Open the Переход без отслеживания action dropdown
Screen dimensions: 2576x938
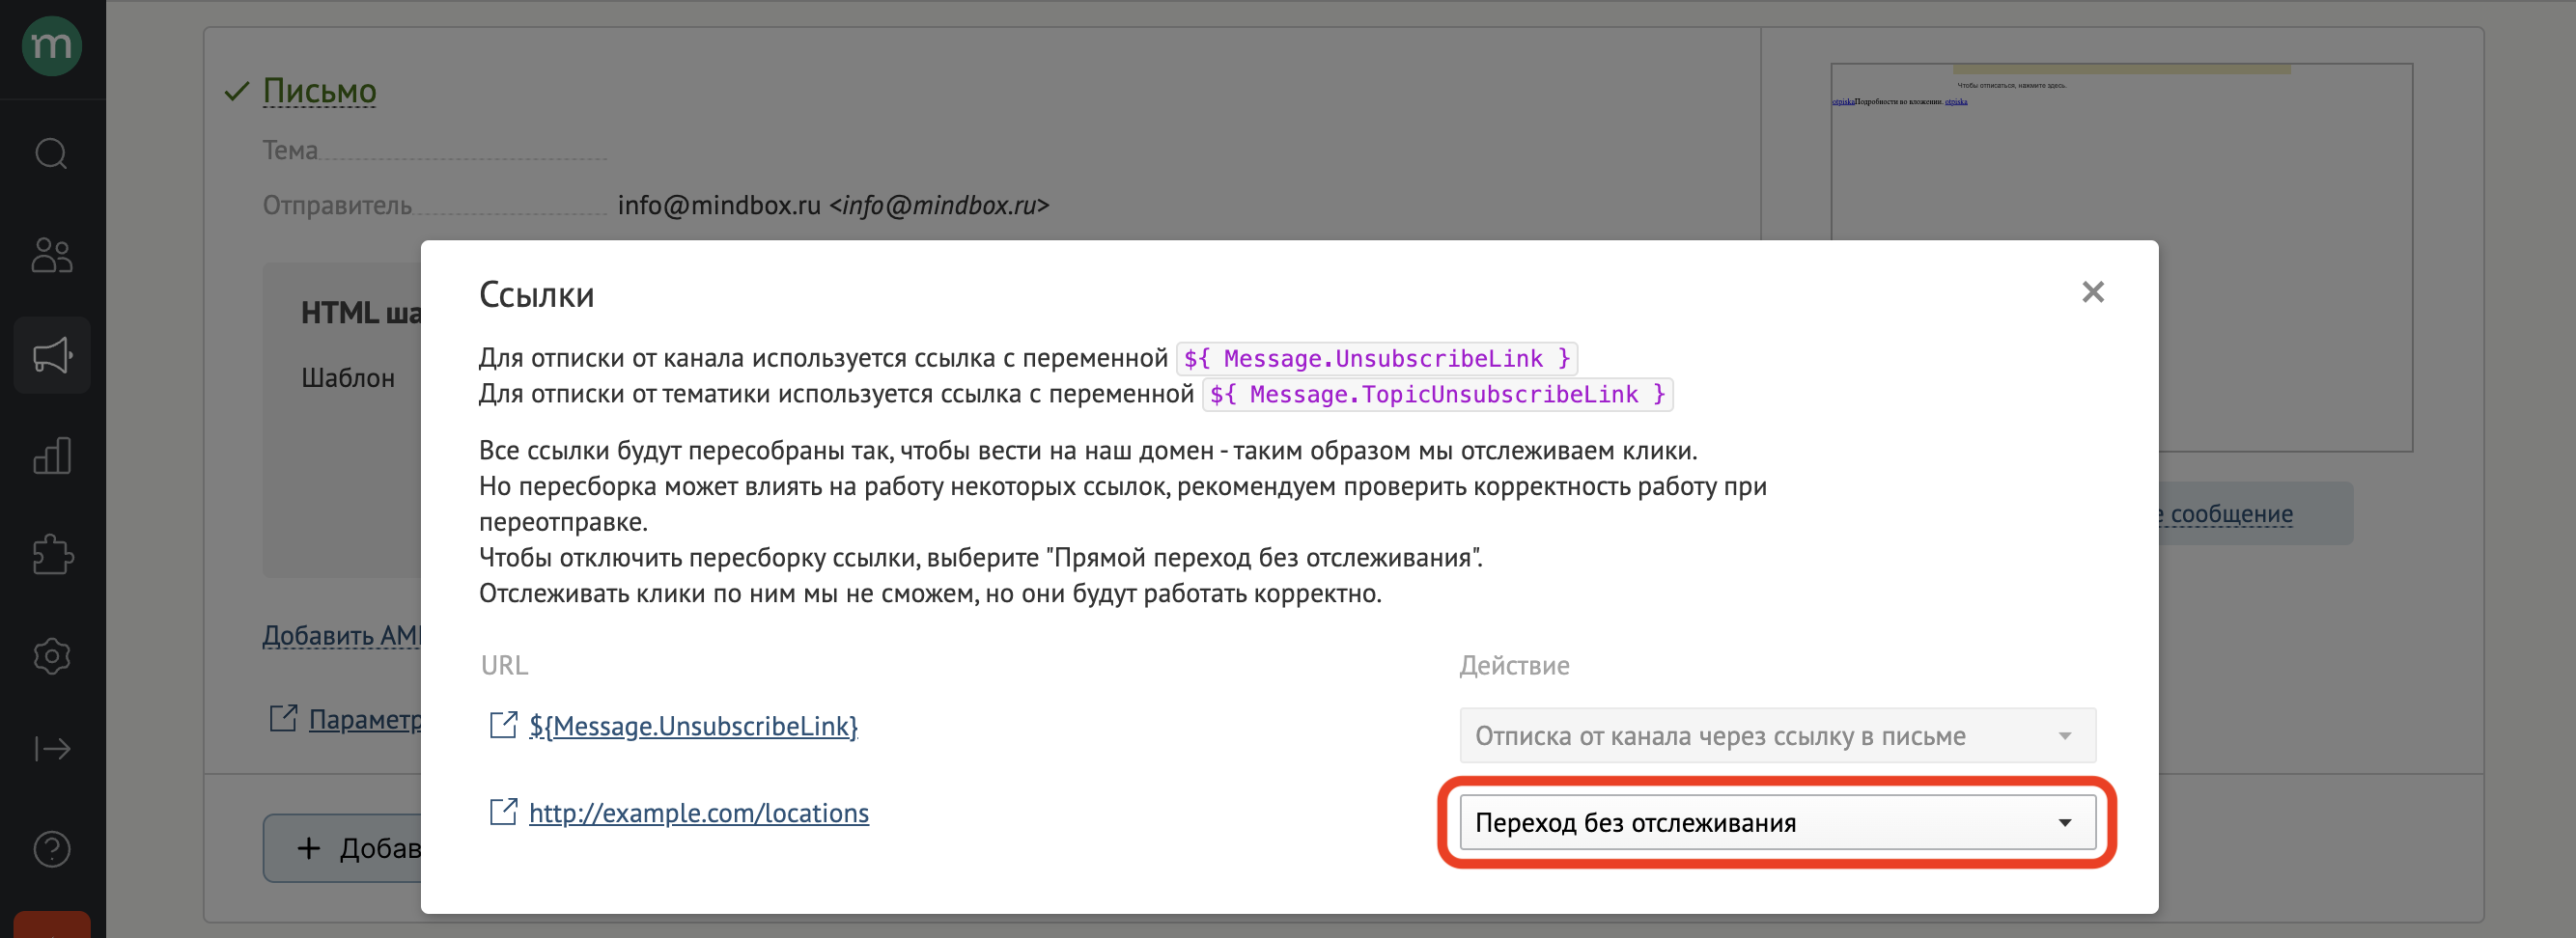click(1777, 822)
